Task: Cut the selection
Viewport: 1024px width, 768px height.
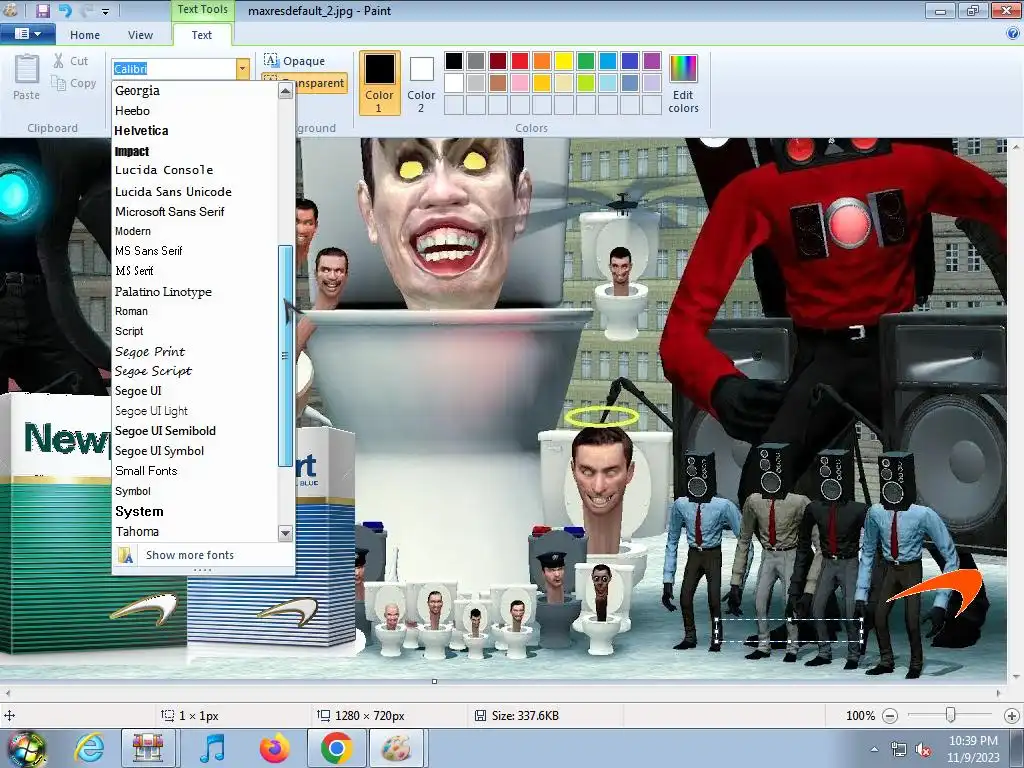Action: pos(71,61)
